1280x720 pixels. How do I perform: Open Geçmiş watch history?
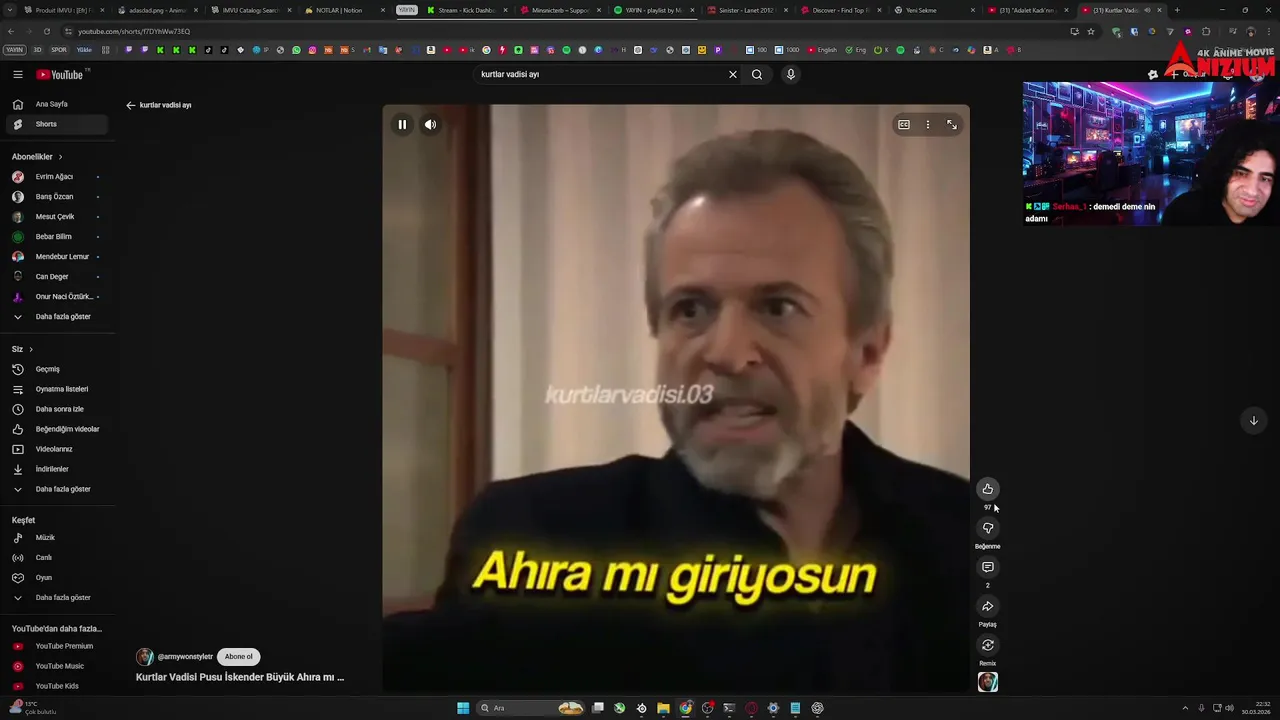click(x=57, y=369)
